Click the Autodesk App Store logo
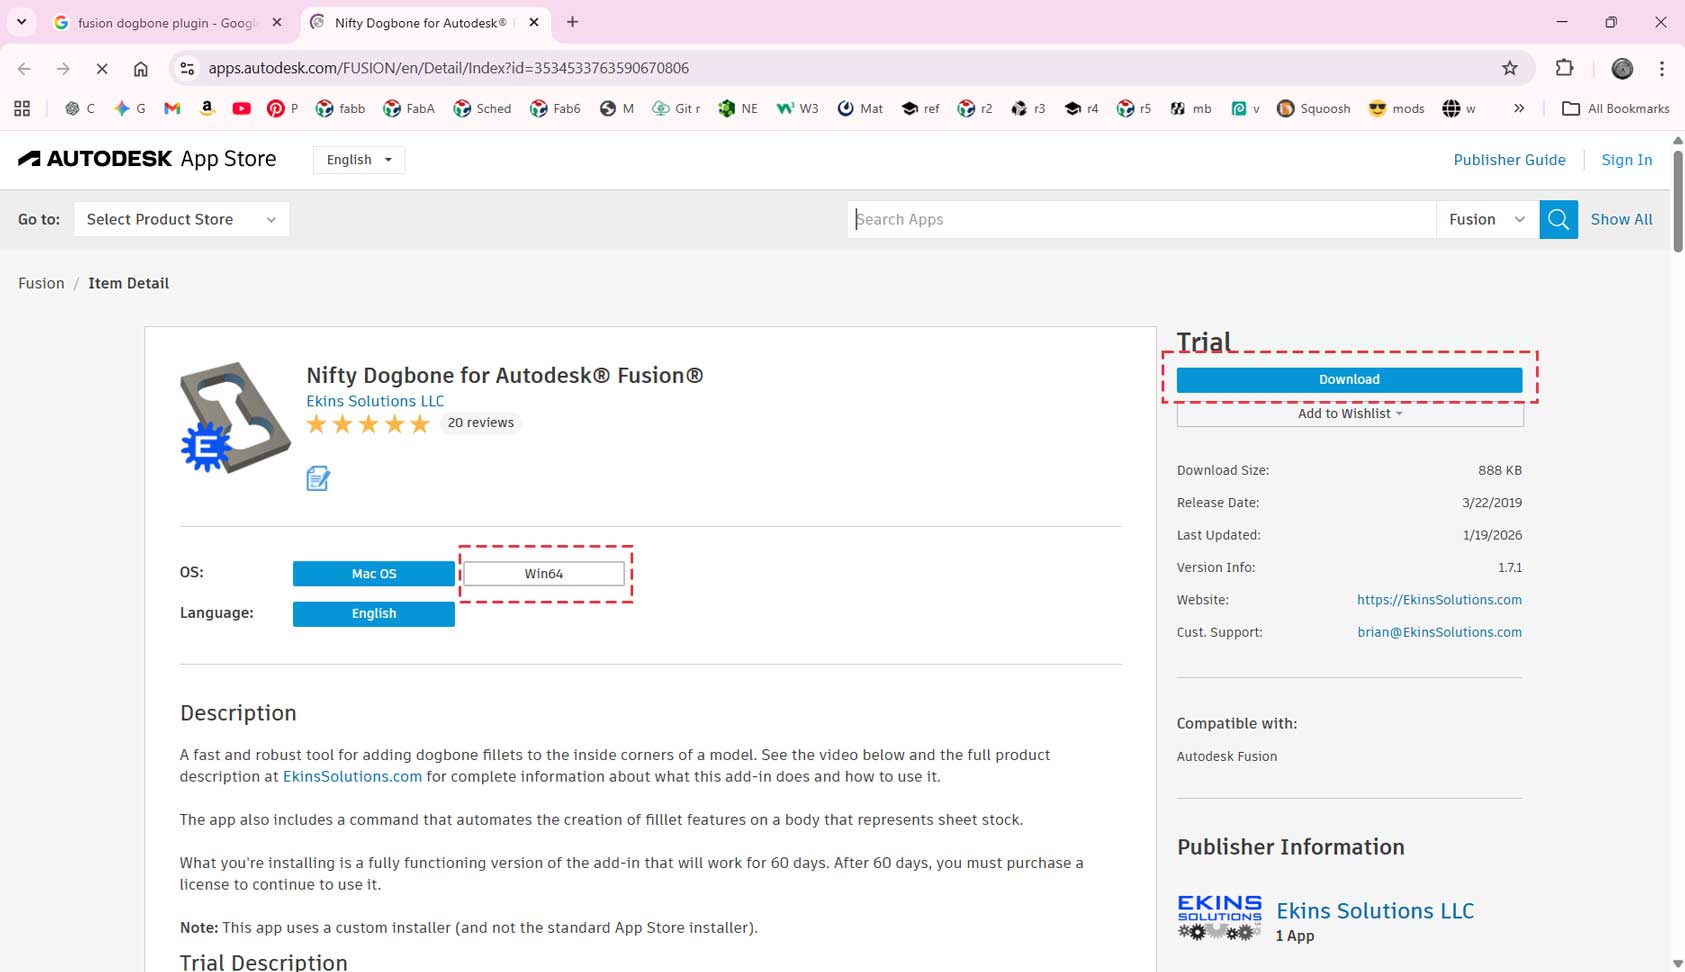This screenshot has height=972, width=1685. pos(147,159)
